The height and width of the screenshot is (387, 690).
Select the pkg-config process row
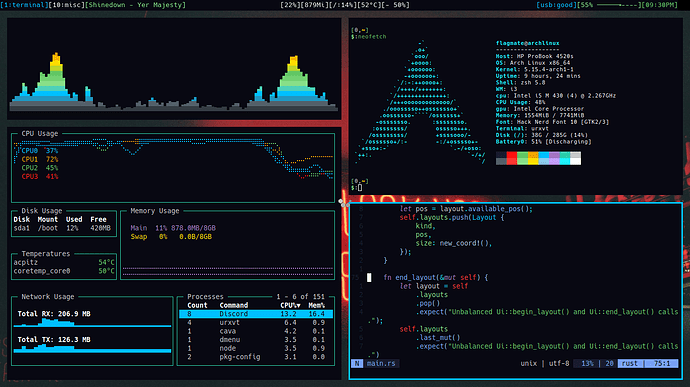point(256,357)
